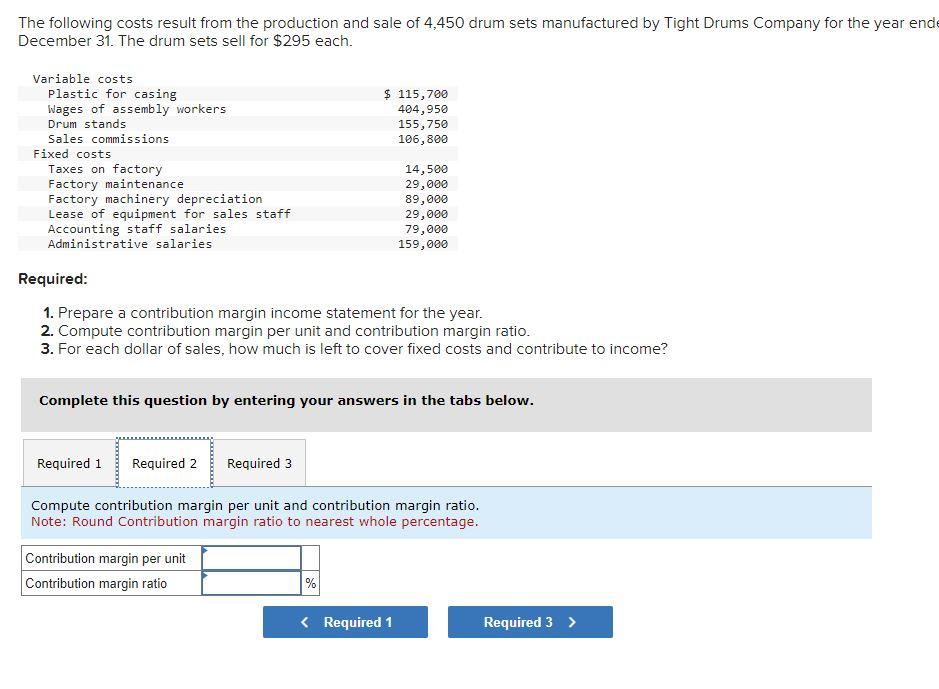939x689 pixels.
Task: Open the Required 3 tab
Action: [260, 462]
